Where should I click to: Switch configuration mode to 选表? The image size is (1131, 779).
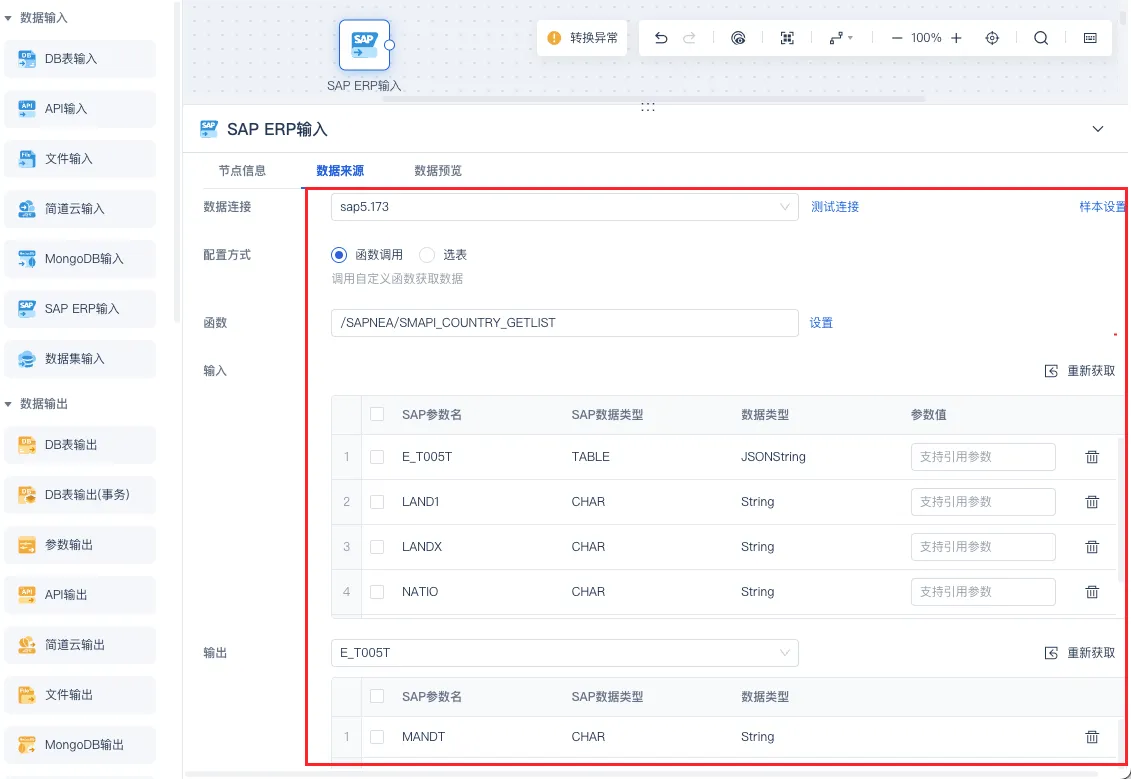point(427,254)
